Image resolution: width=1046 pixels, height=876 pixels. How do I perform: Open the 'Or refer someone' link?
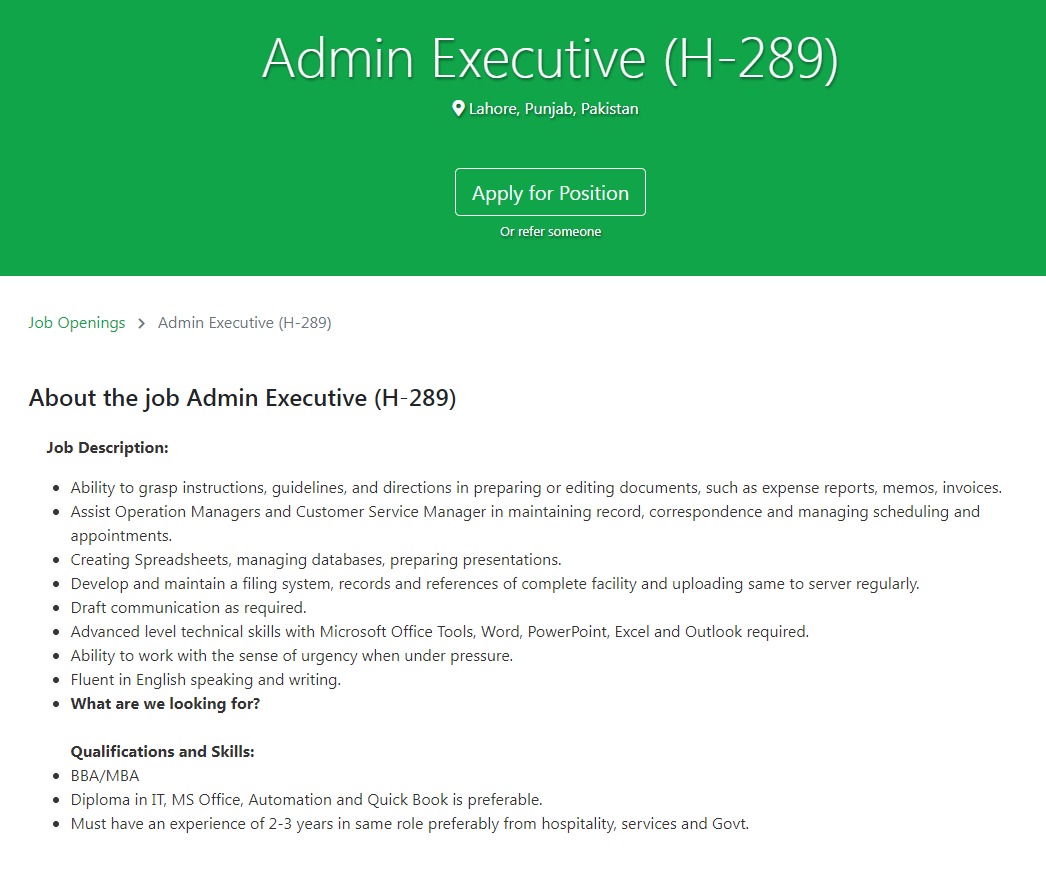tap(550, 232)
